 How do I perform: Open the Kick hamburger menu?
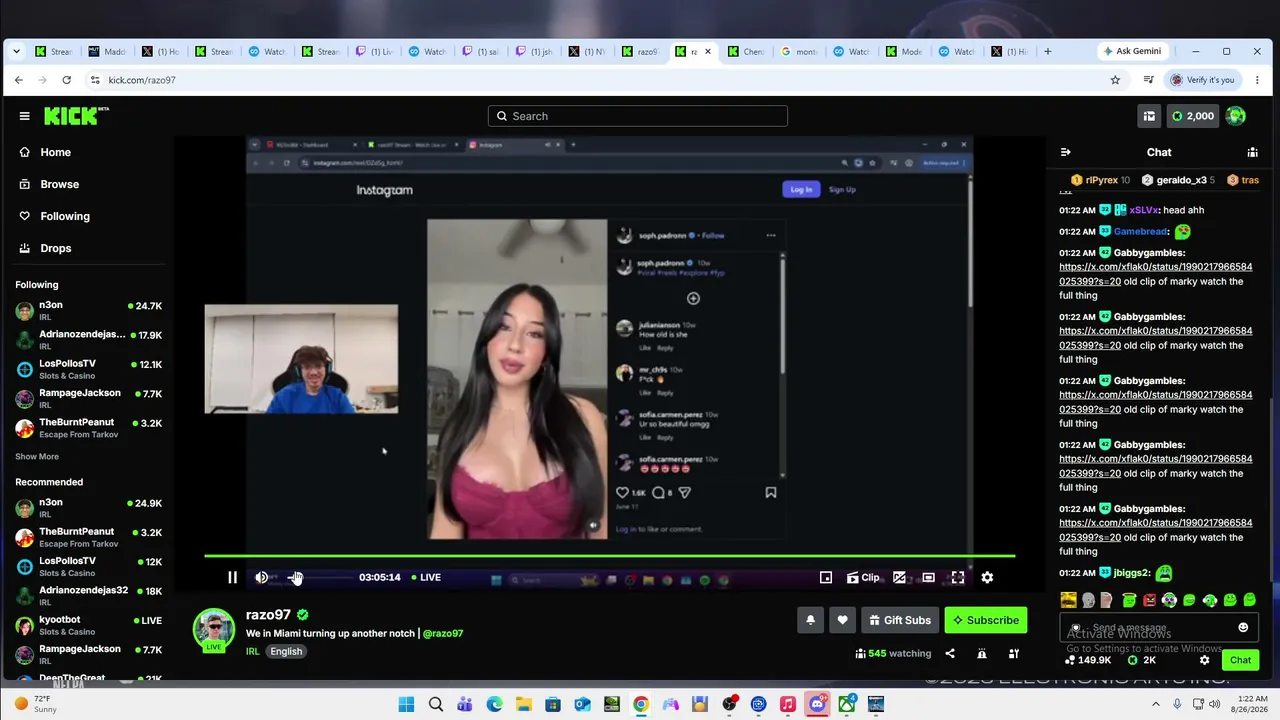(24, 116)
